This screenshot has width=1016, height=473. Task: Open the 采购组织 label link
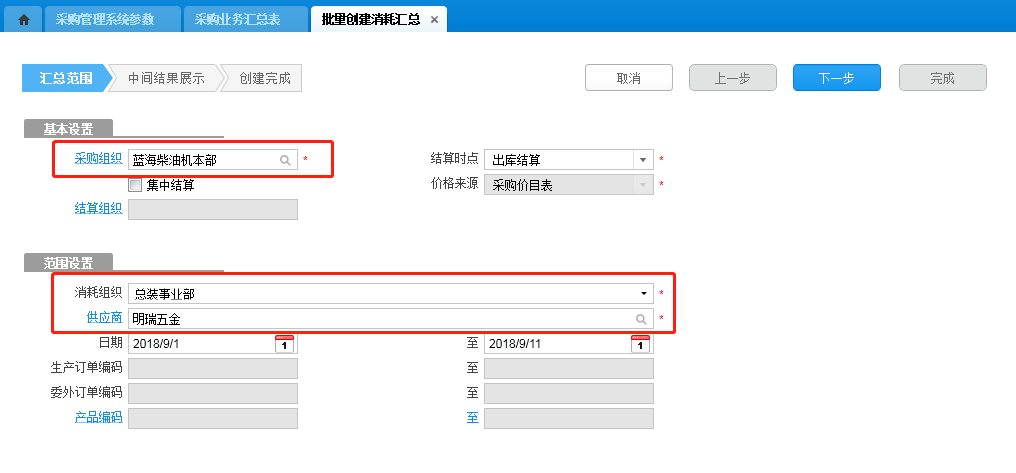coord(98,159)
